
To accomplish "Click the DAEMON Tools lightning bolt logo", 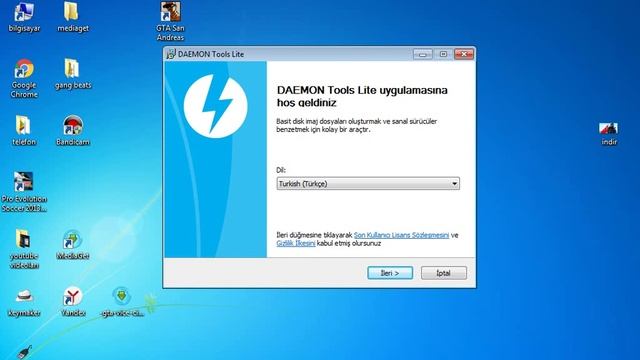I will point(215,106).
